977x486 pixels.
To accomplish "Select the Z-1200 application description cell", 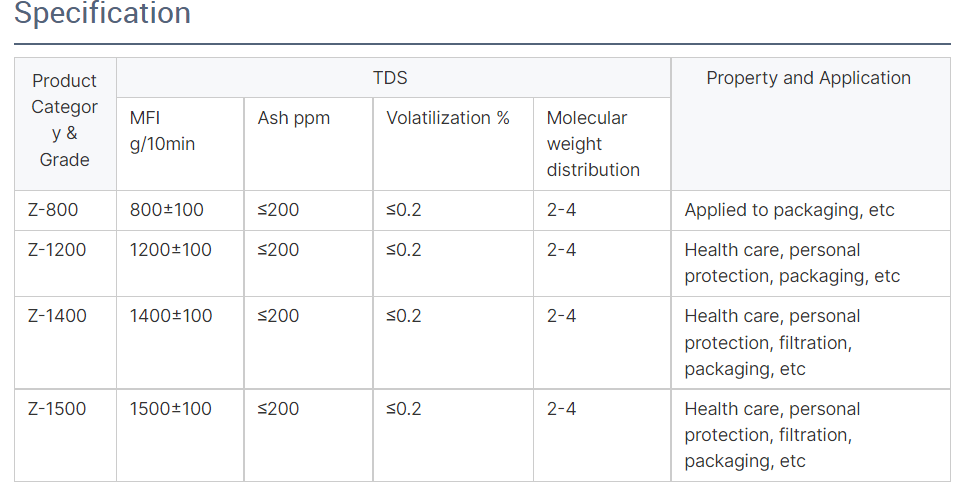I will pos(811,264).
